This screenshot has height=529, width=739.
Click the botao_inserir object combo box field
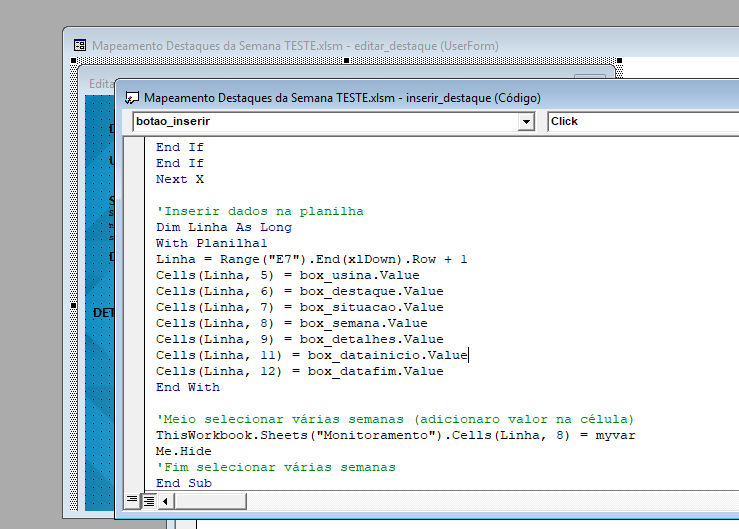334,121
